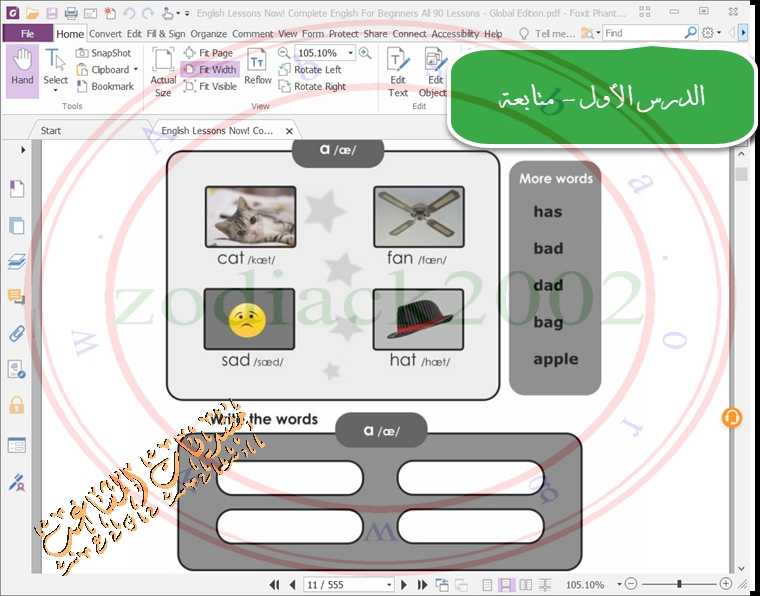This screenshot has height=596, width=760.
Task: Select the Hand tool
Action: click(22, 71)
